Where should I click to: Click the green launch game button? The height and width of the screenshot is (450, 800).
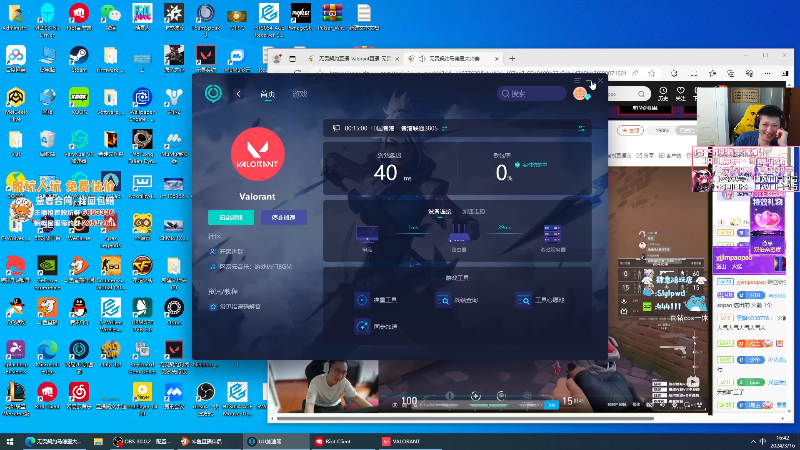(231, 217)
